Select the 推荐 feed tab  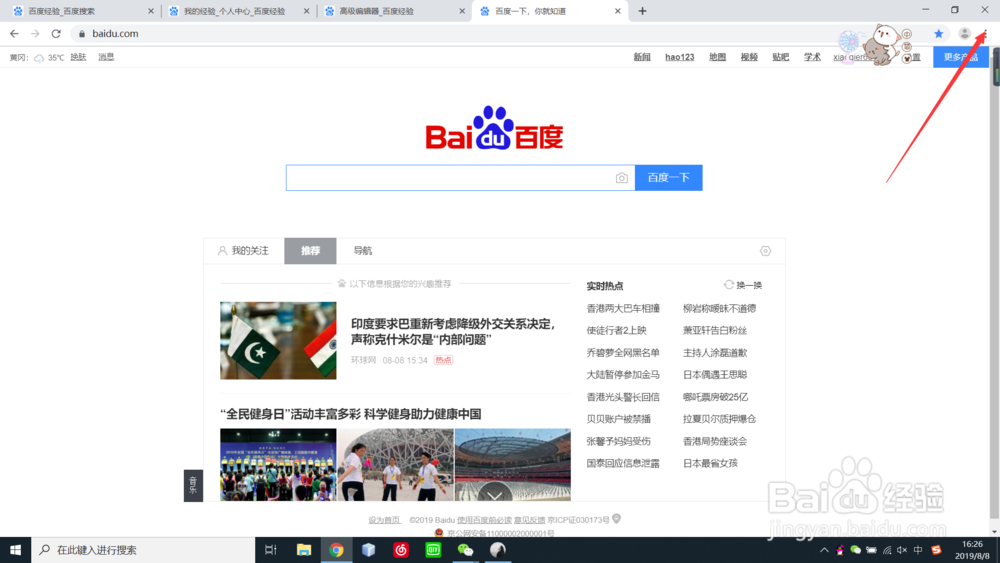point(311,251)
